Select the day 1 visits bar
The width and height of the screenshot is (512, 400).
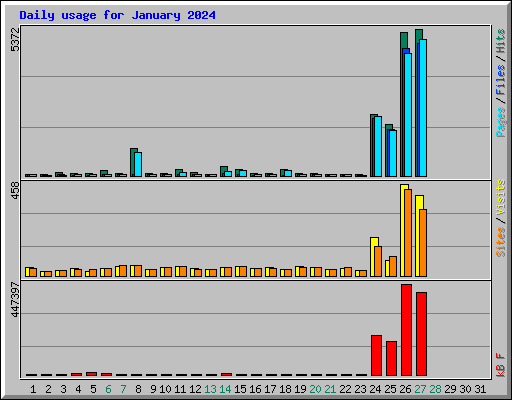click(29, 272)
